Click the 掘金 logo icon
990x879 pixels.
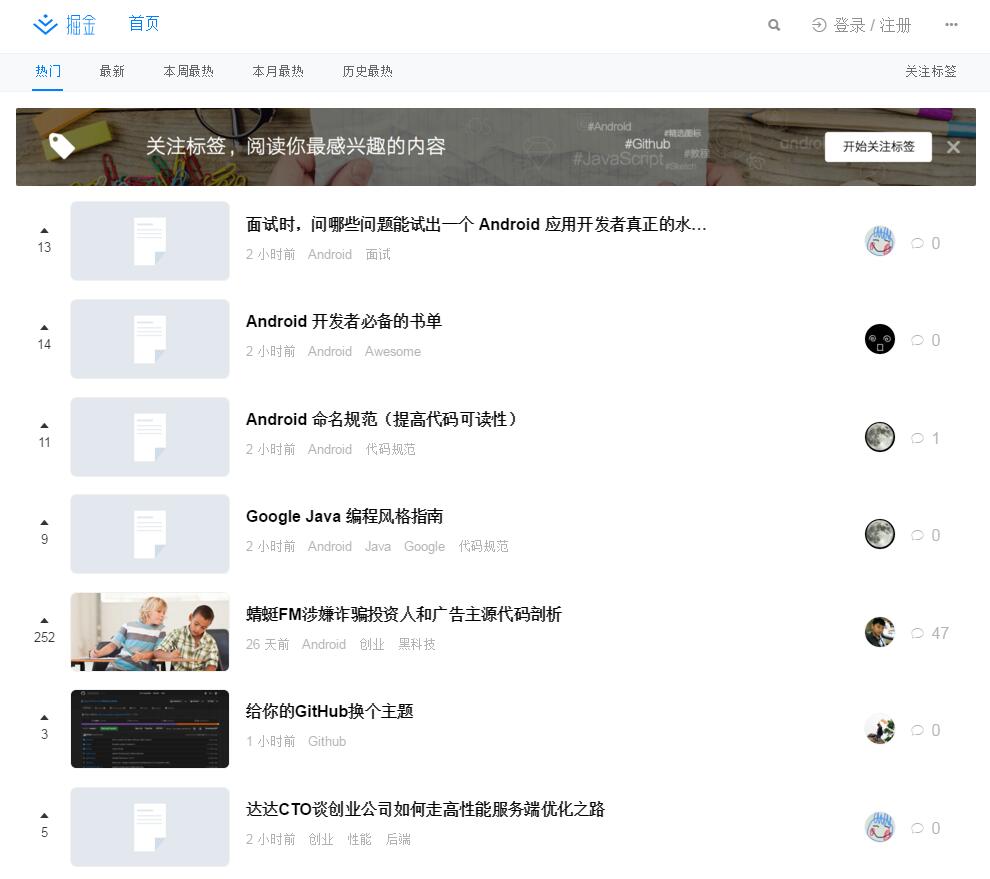tap(46, 25)
